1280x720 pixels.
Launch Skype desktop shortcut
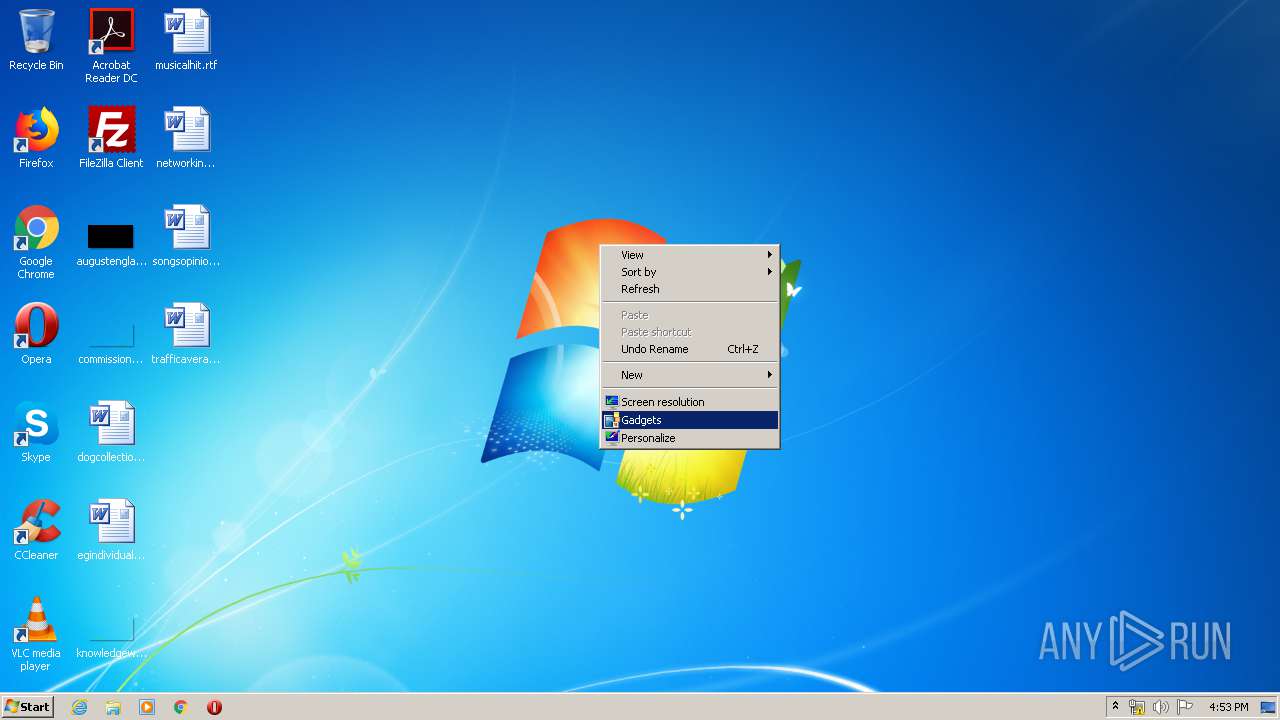click(36, 432)
